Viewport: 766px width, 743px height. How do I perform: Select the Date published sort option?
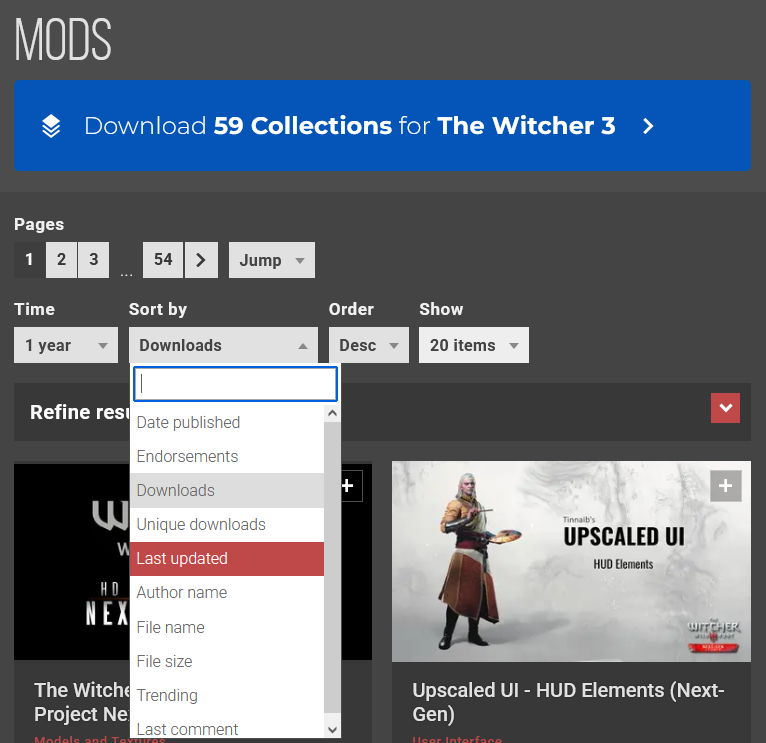pos(227,422)
